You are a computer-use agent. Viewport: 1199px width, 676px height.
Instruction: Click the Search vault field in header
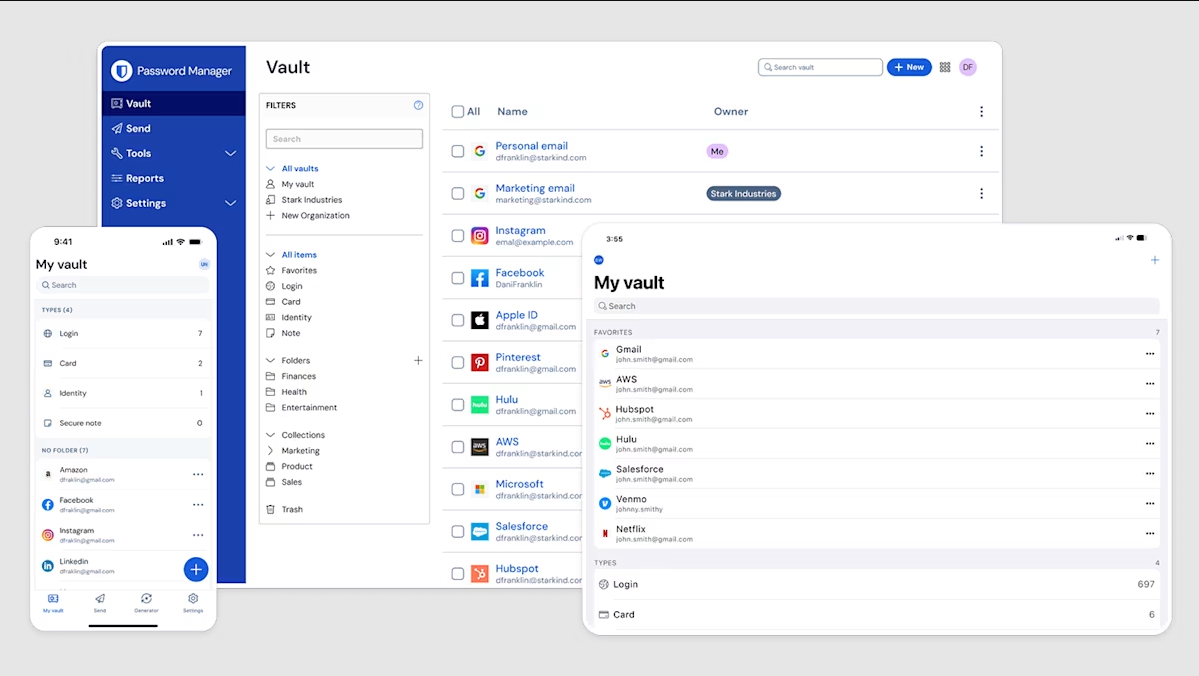coord(820,67)
